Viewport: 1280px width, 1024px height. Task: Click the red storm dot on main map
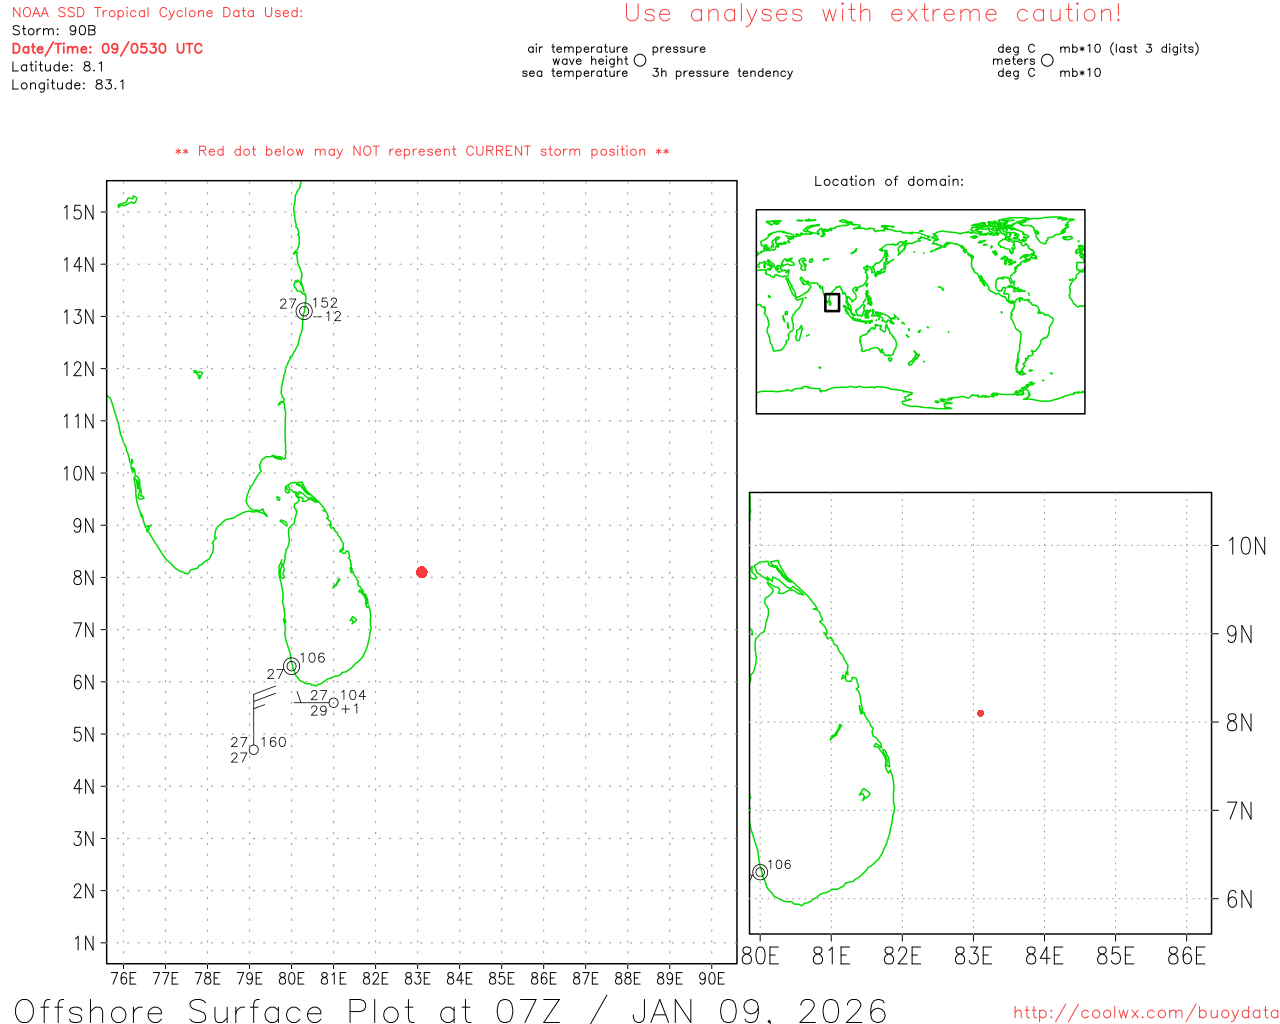point(422,572)
